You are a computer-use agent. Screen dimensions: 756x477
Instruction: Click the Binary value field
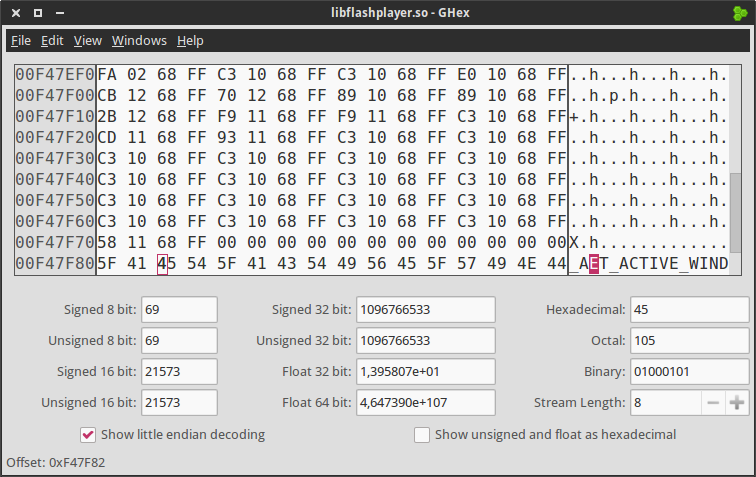click(689, 371)
